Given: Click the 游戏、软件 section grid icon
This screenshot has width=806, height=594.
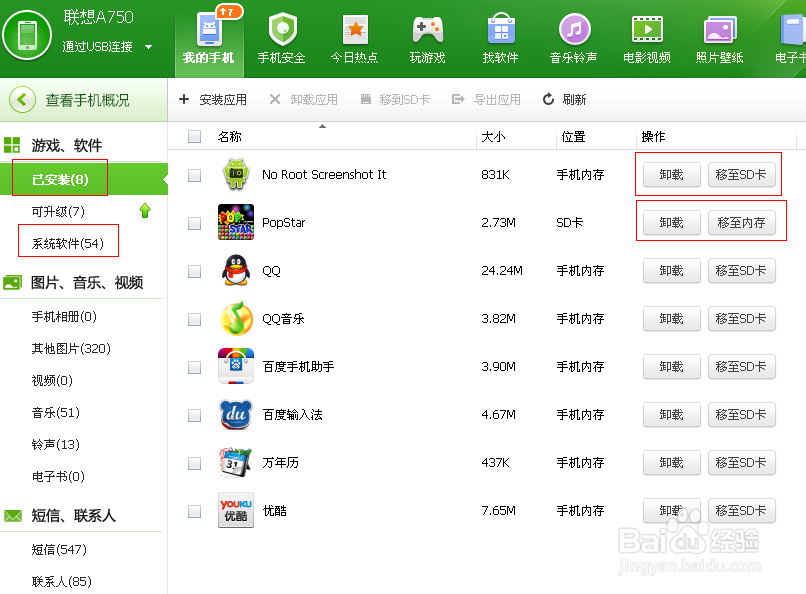Looking at the screenshot, I should tap(12, 145).
